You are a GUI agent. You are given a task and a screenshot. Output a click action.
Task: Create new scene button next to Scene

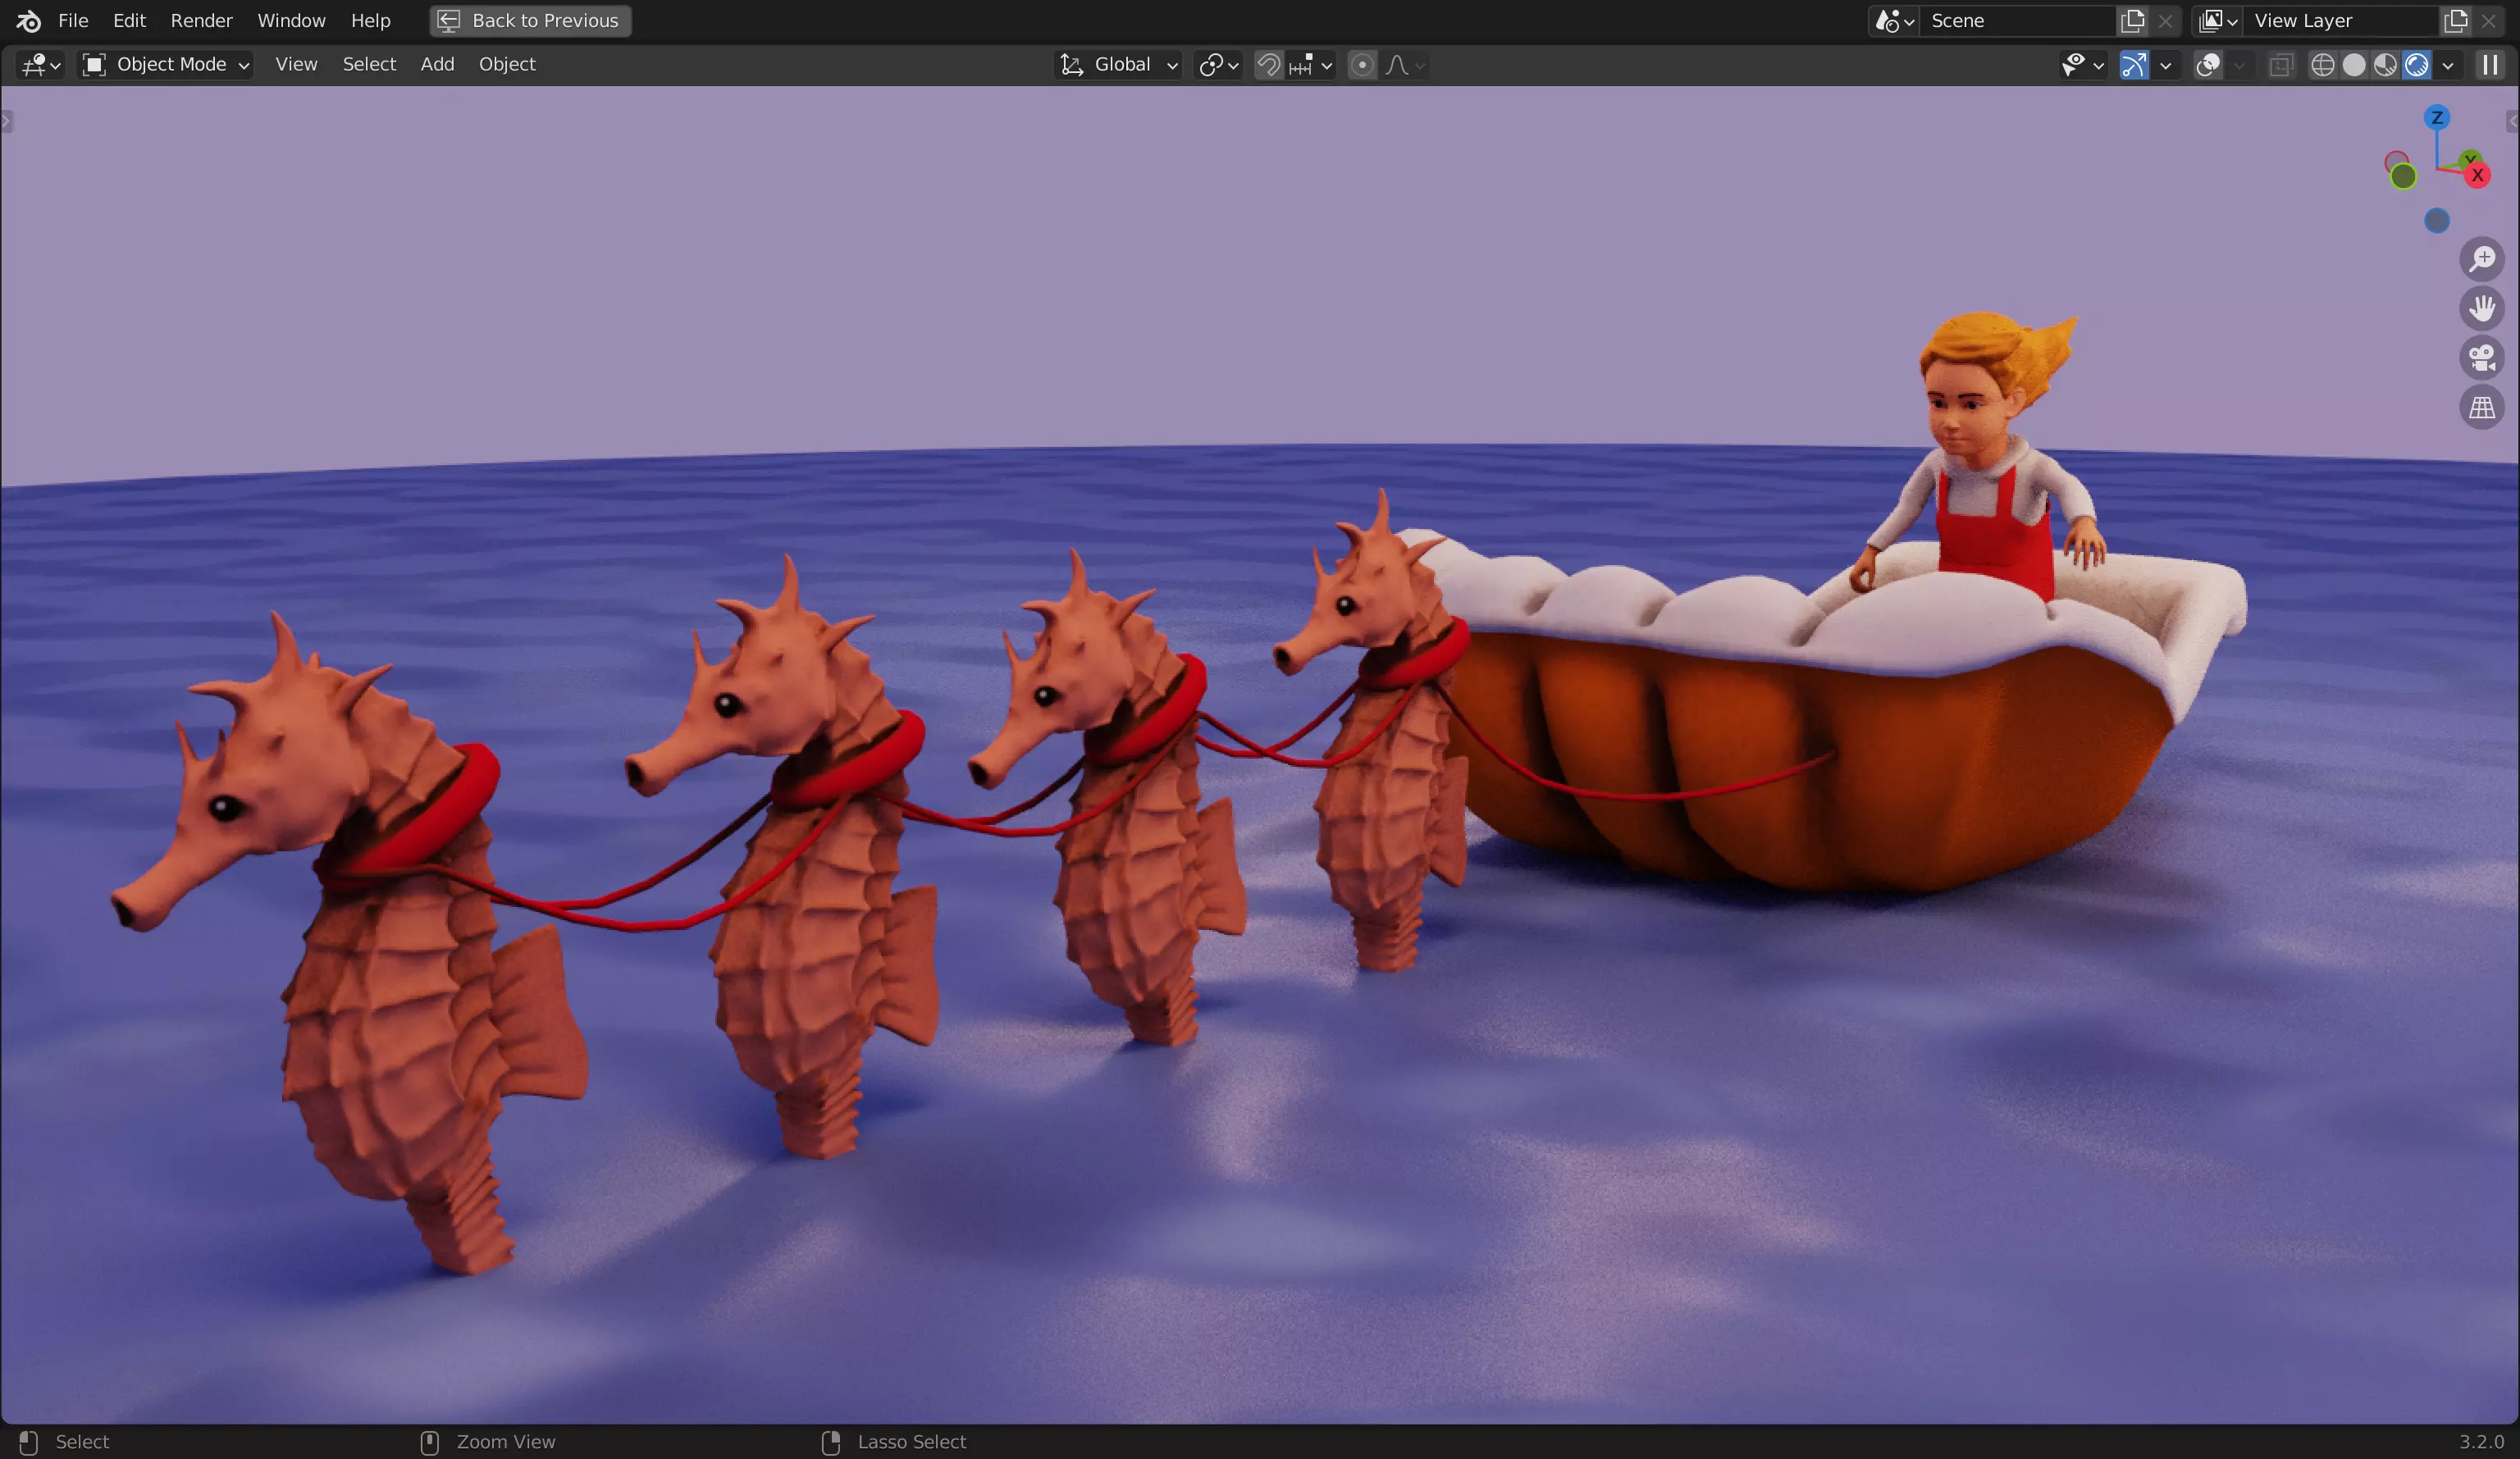coord(2132,20)
